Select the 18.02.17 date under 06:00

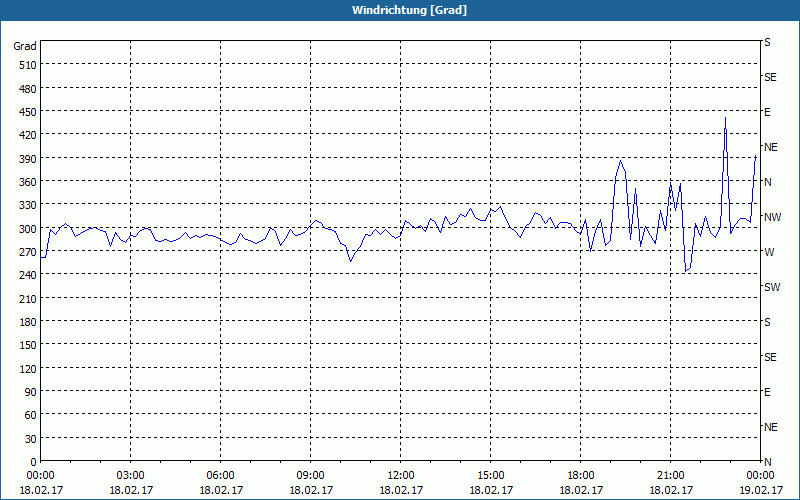(221, 490)
